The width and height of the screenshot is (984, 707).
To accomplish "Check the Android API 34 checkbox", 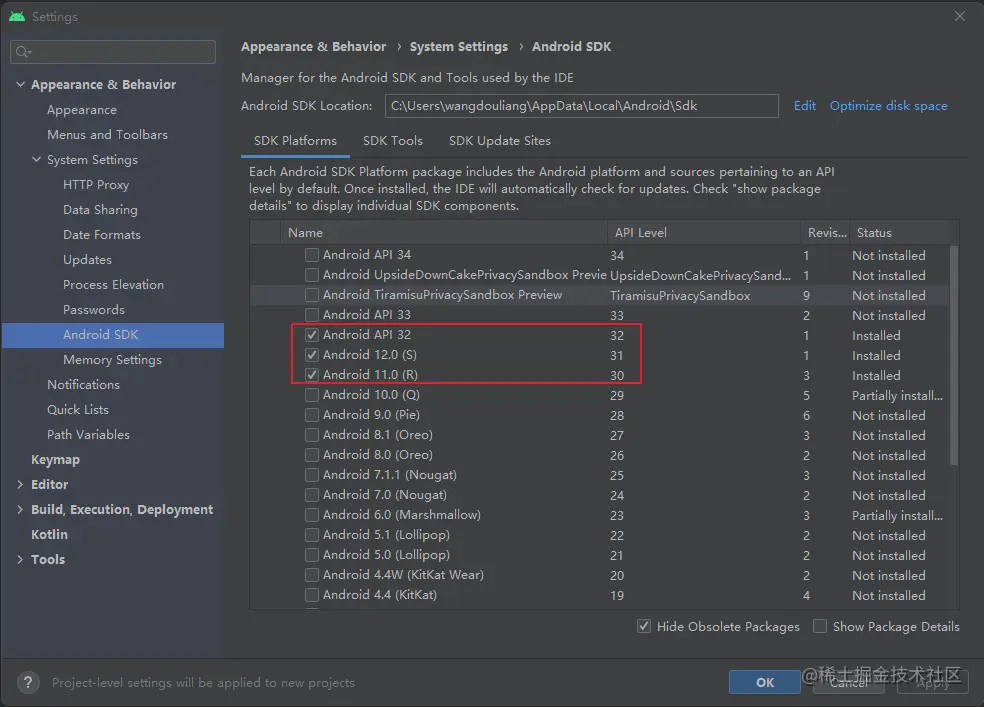I will pos(311,255).
